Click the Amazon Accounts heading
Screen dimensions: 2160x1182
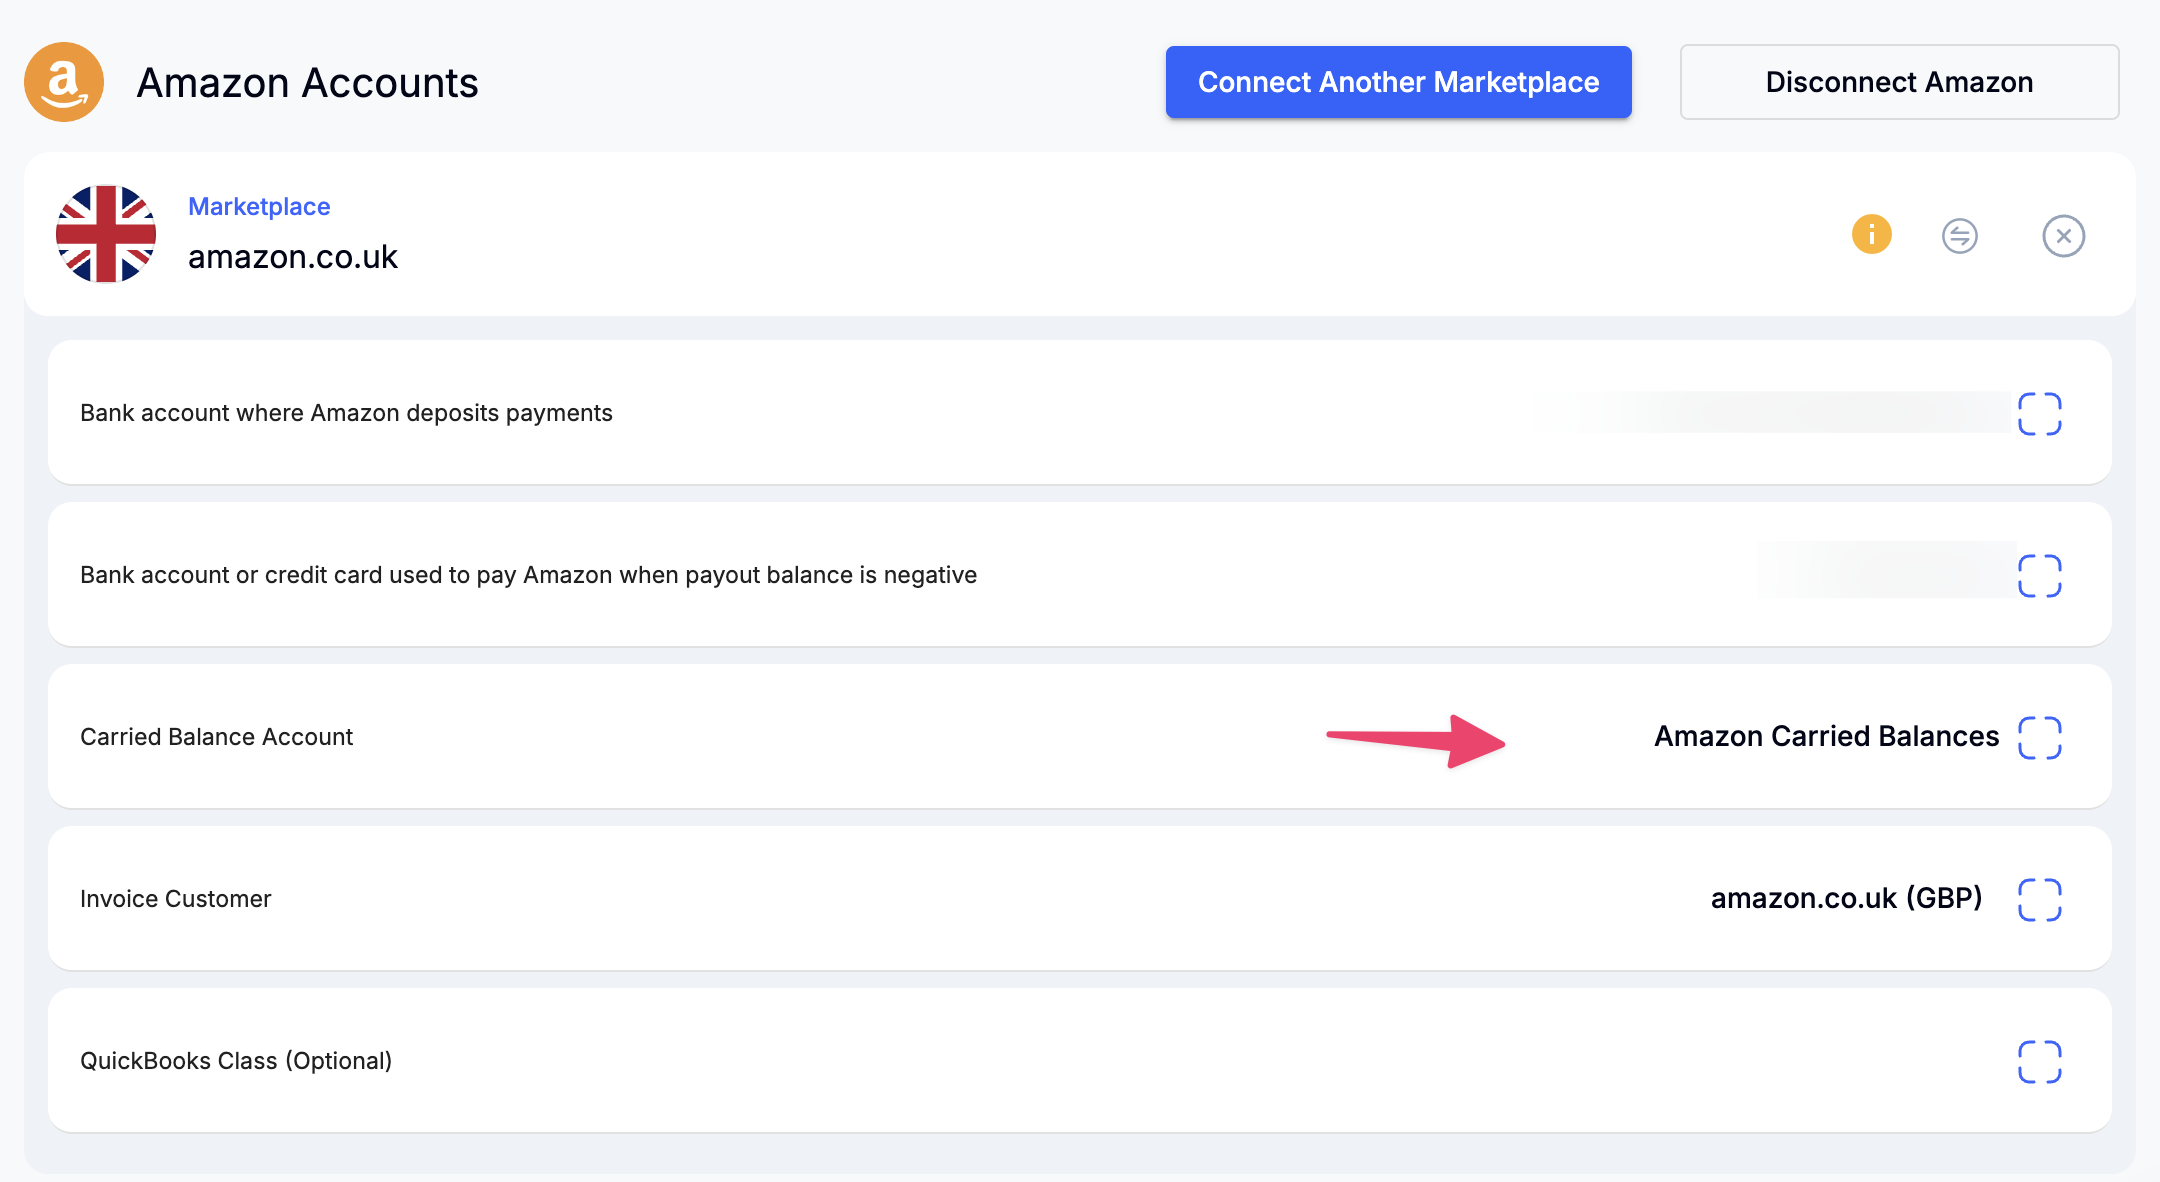click(308, 82)
